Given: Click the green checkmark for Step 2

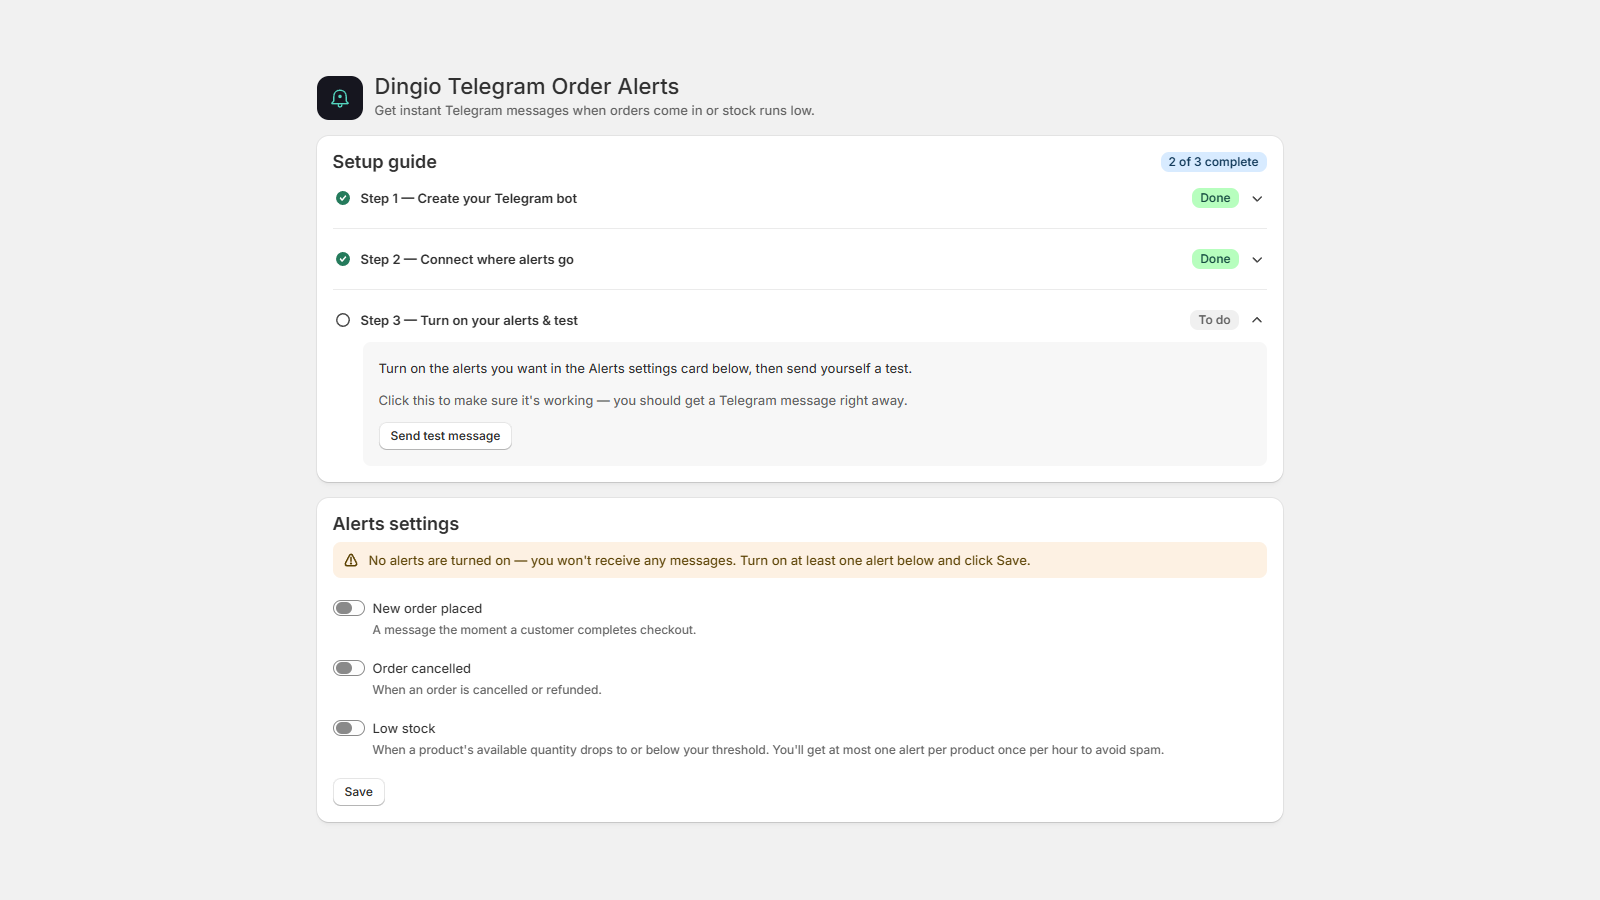Looking at the screenshot, I should coord(343,259).
